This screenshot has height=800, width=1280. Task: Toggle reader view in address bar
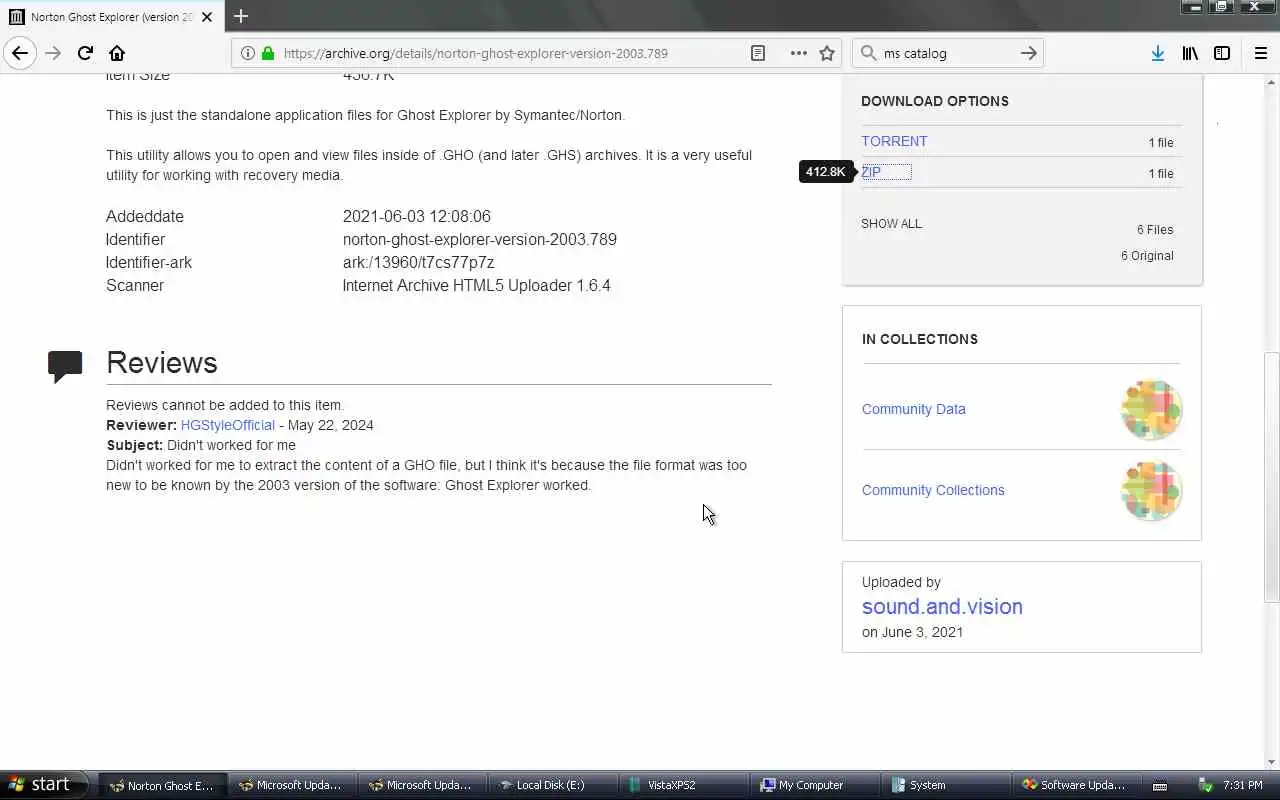[758, 53]
